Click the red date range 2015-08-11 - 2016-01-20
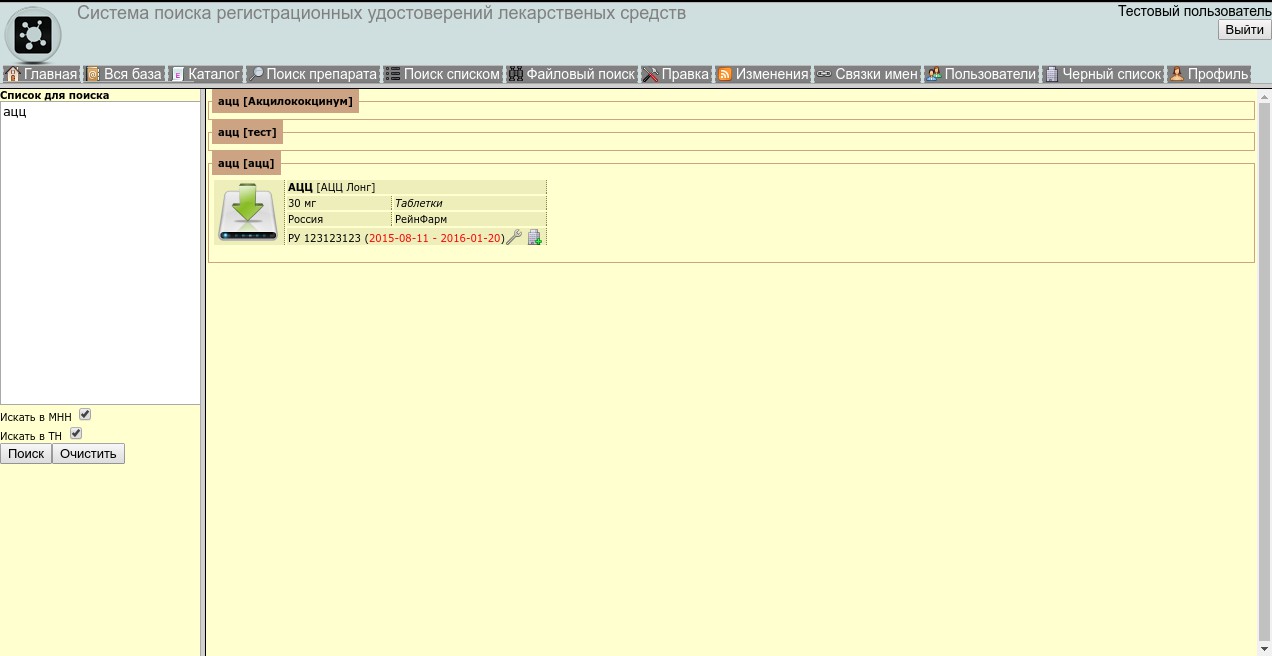This screenshot has width=1272, height=656. 435,239
